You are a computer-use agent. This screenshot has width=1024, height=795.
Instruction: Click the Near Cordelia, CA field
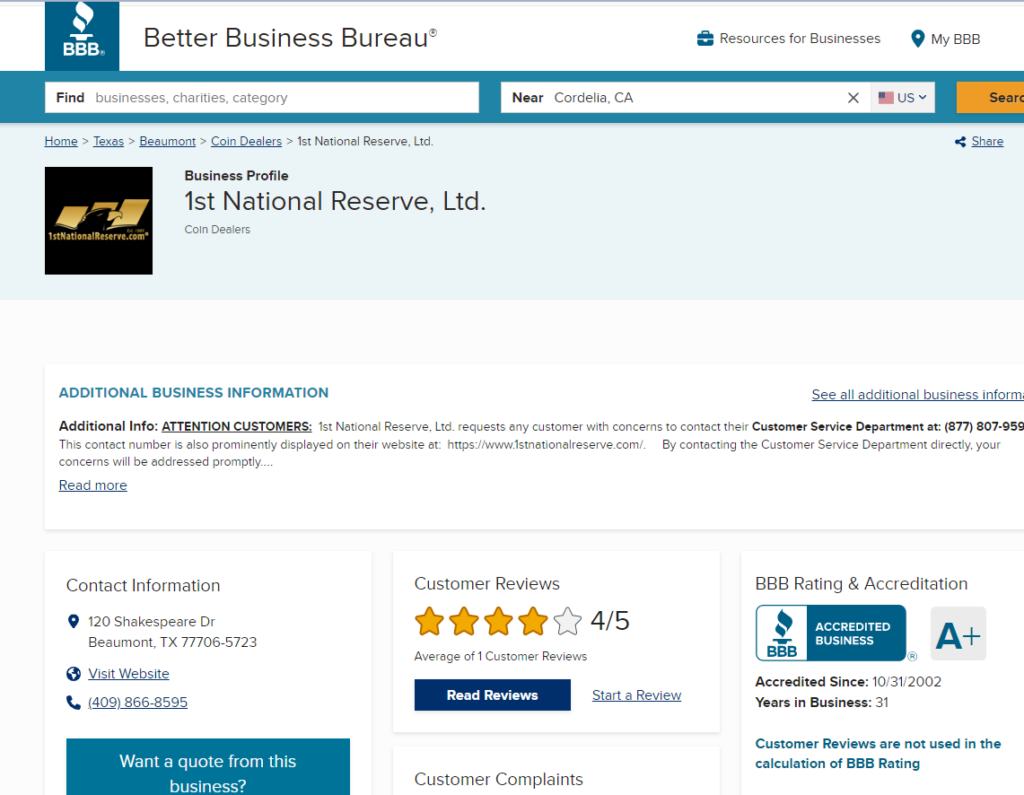tap(684, 97)
